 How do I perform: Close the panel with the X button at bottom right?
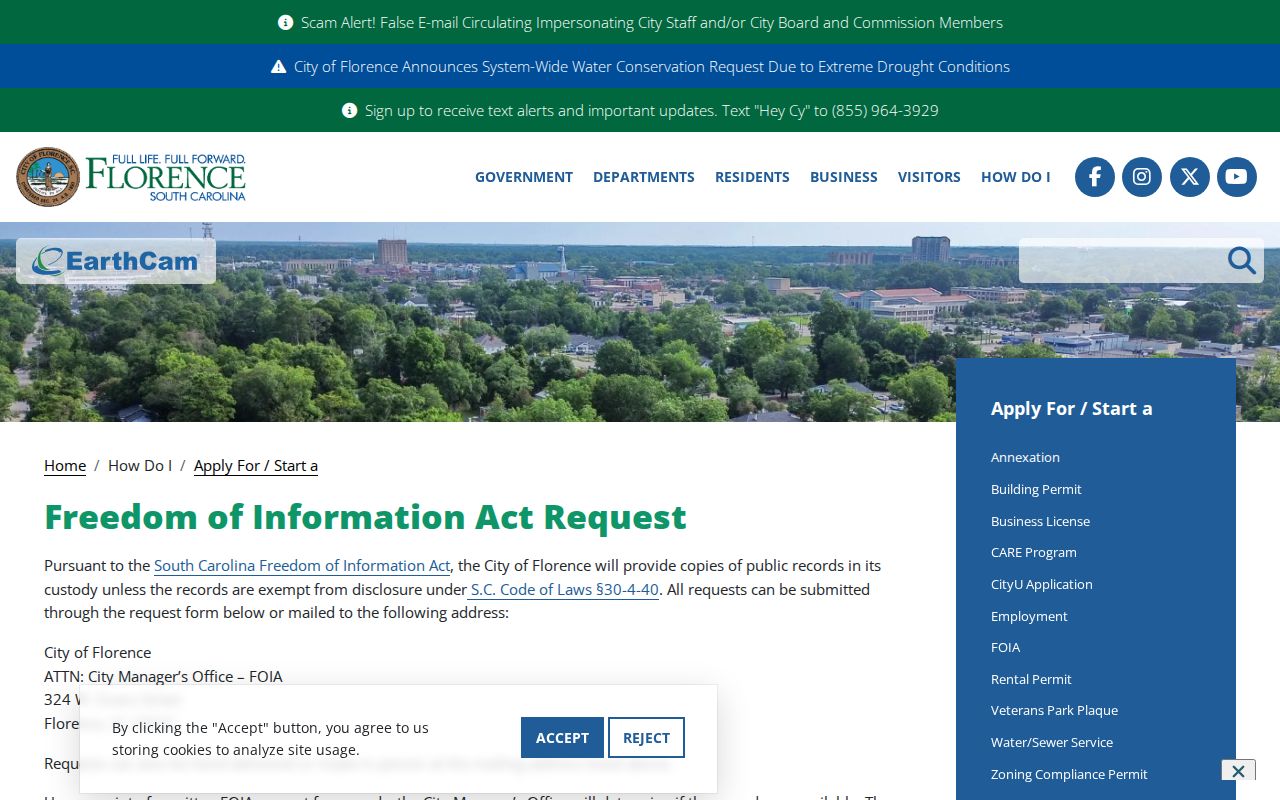(1238, 771)
